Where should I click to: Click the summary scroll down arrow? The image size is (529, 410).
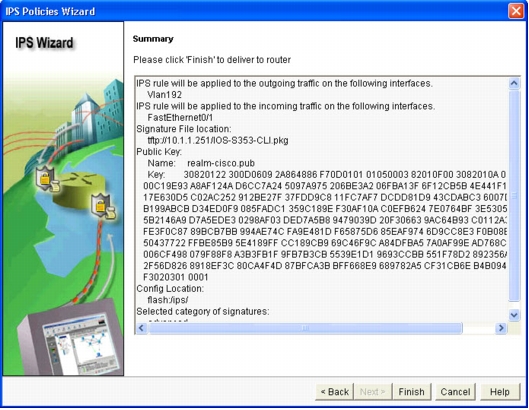point(514,315)
